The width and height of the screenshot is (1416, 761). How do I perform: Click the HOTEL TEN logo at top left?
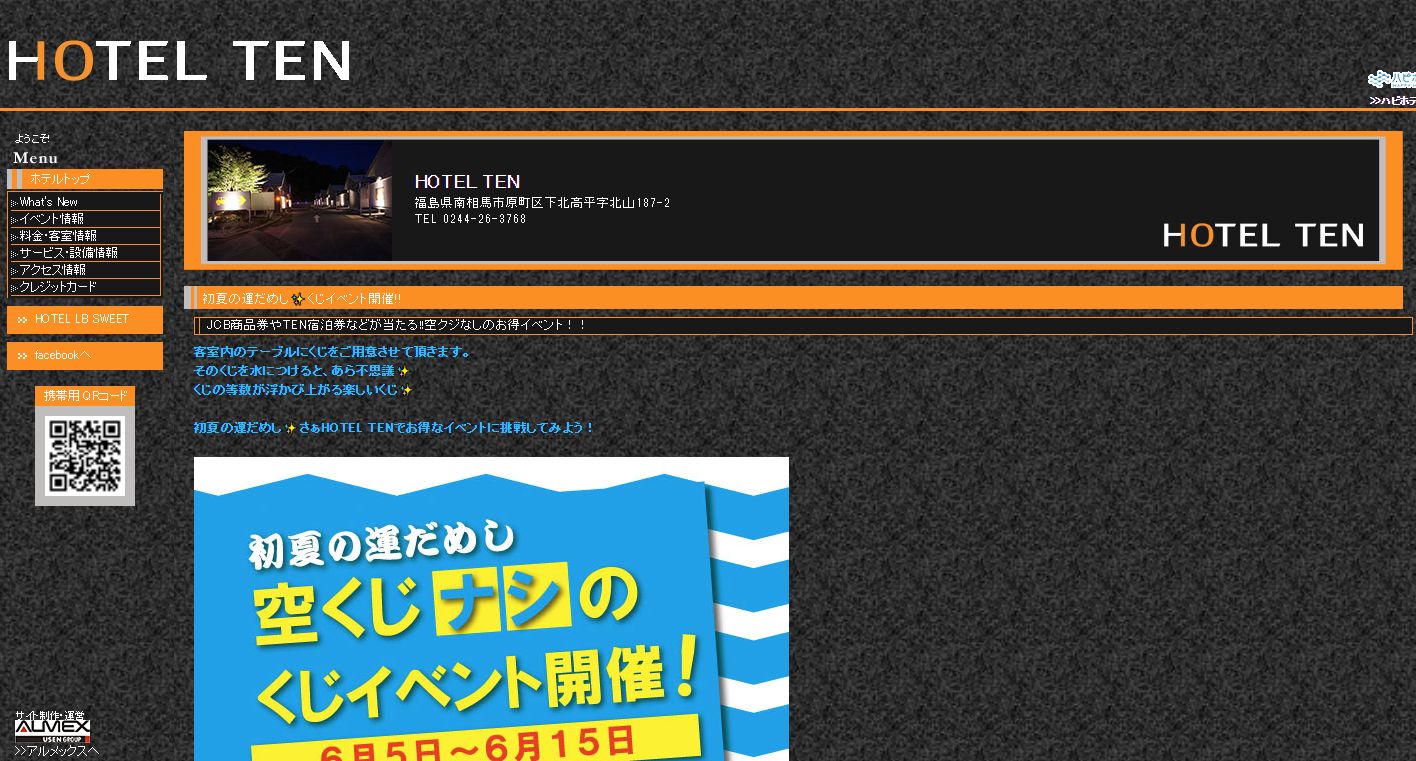[x=179, y=61]
